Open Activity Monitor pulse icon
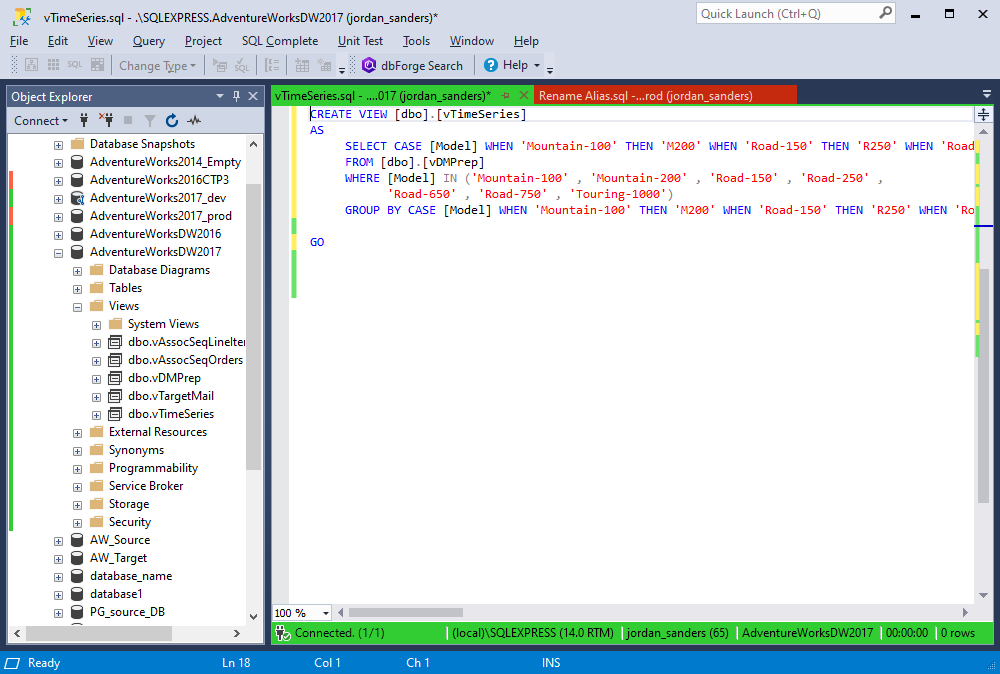The width and height of the screenshot is (1000, 674). (194, 120)
